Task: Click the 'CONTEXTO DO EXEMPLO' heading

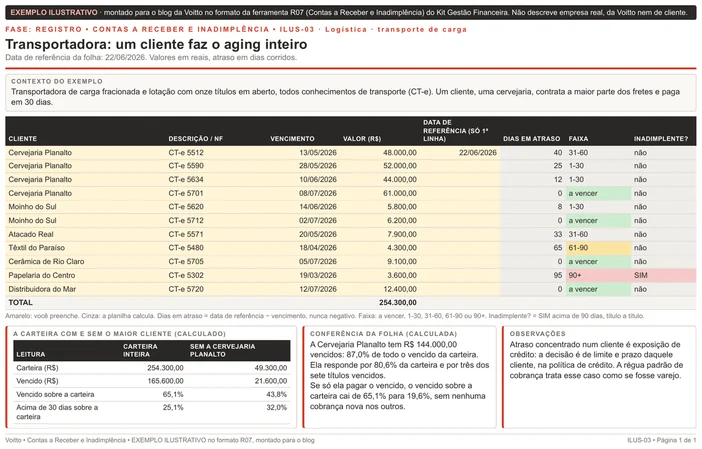Action: click(x=57, y=81)
